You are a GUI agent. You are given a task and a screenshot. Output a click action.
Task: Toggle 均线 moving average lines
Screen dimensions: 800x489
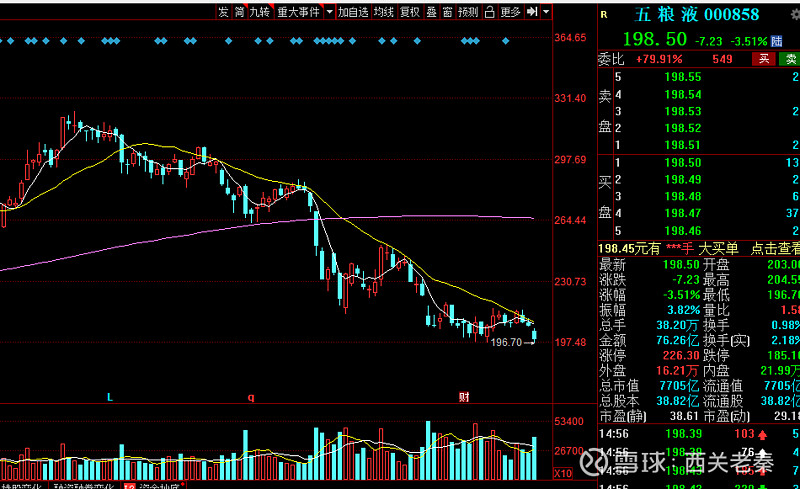384,12
